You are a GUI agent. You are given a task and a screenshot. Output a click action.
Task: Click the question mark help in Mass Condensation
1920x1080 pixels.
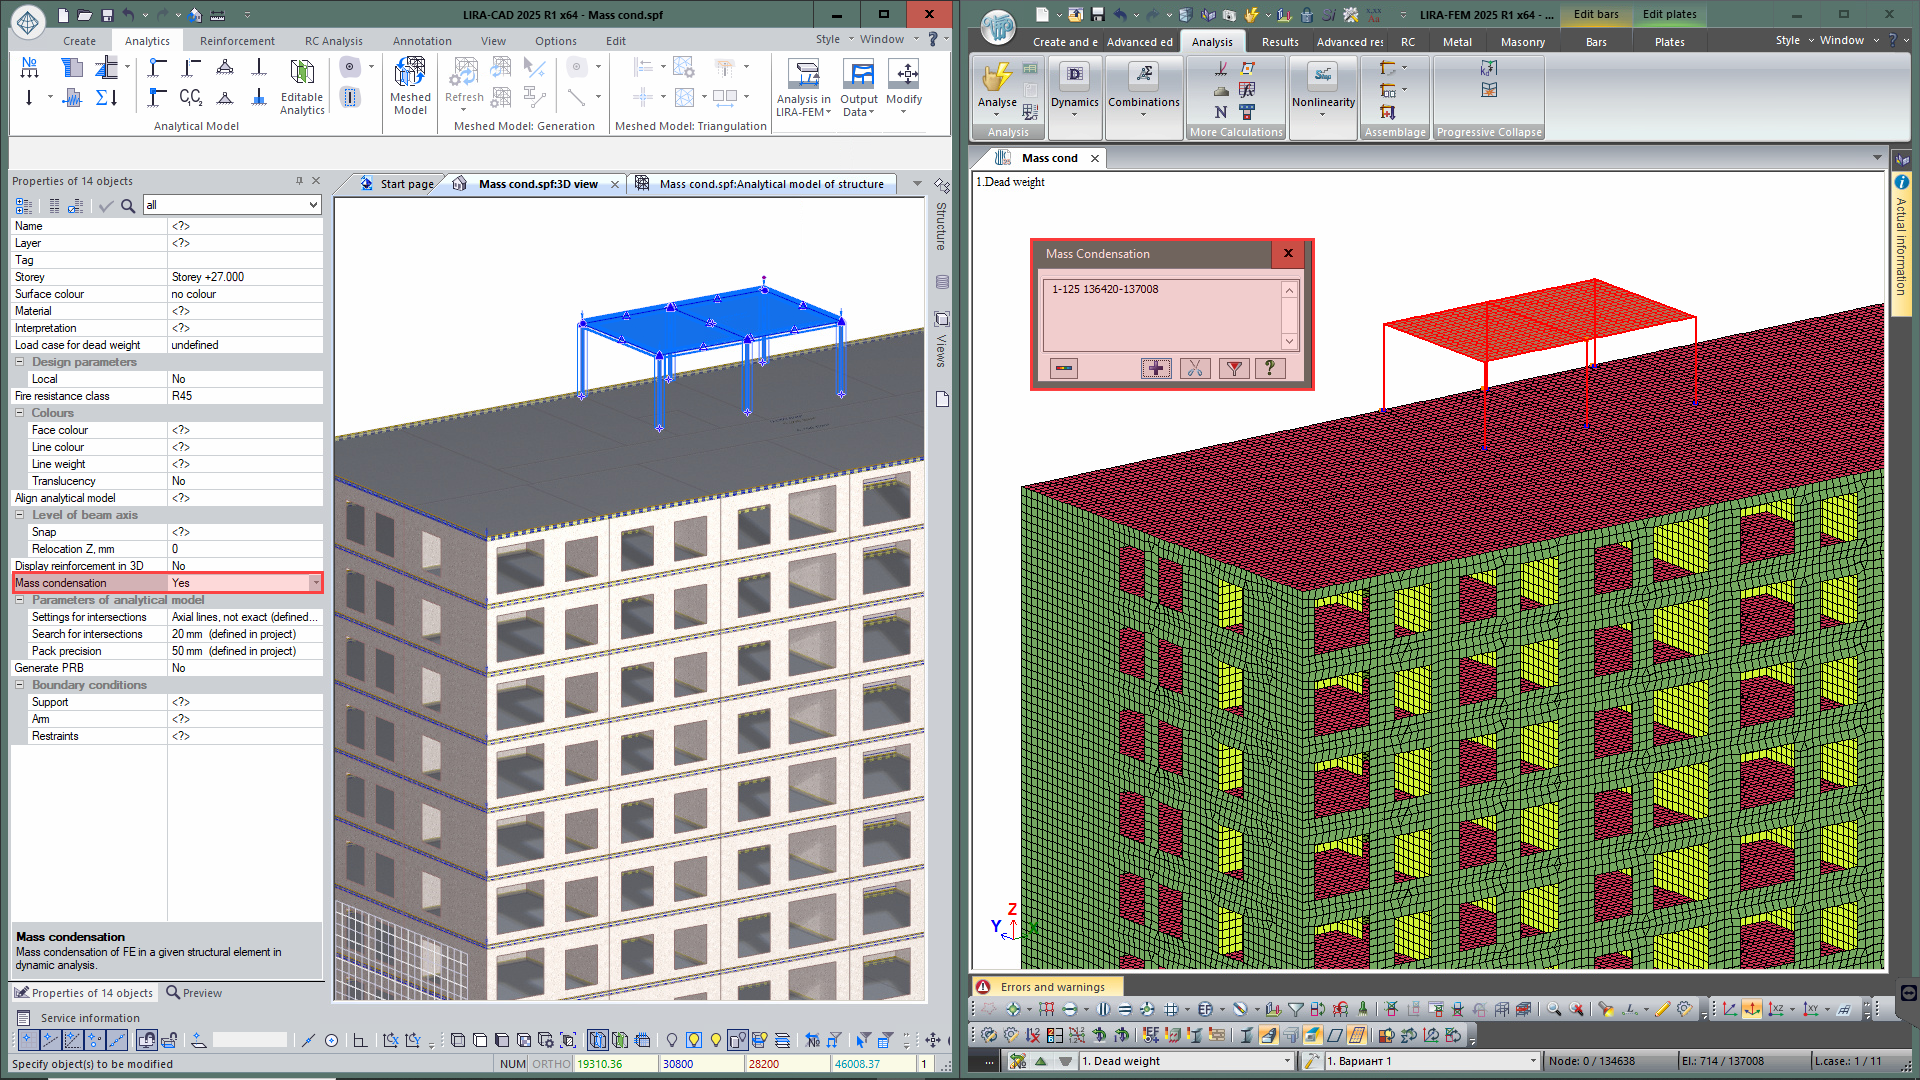[1270, 368]
